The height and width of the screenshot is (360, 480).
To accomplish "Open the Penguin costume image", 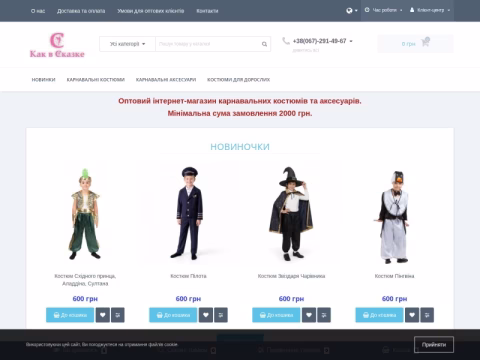I will click(x=393, y=217).
